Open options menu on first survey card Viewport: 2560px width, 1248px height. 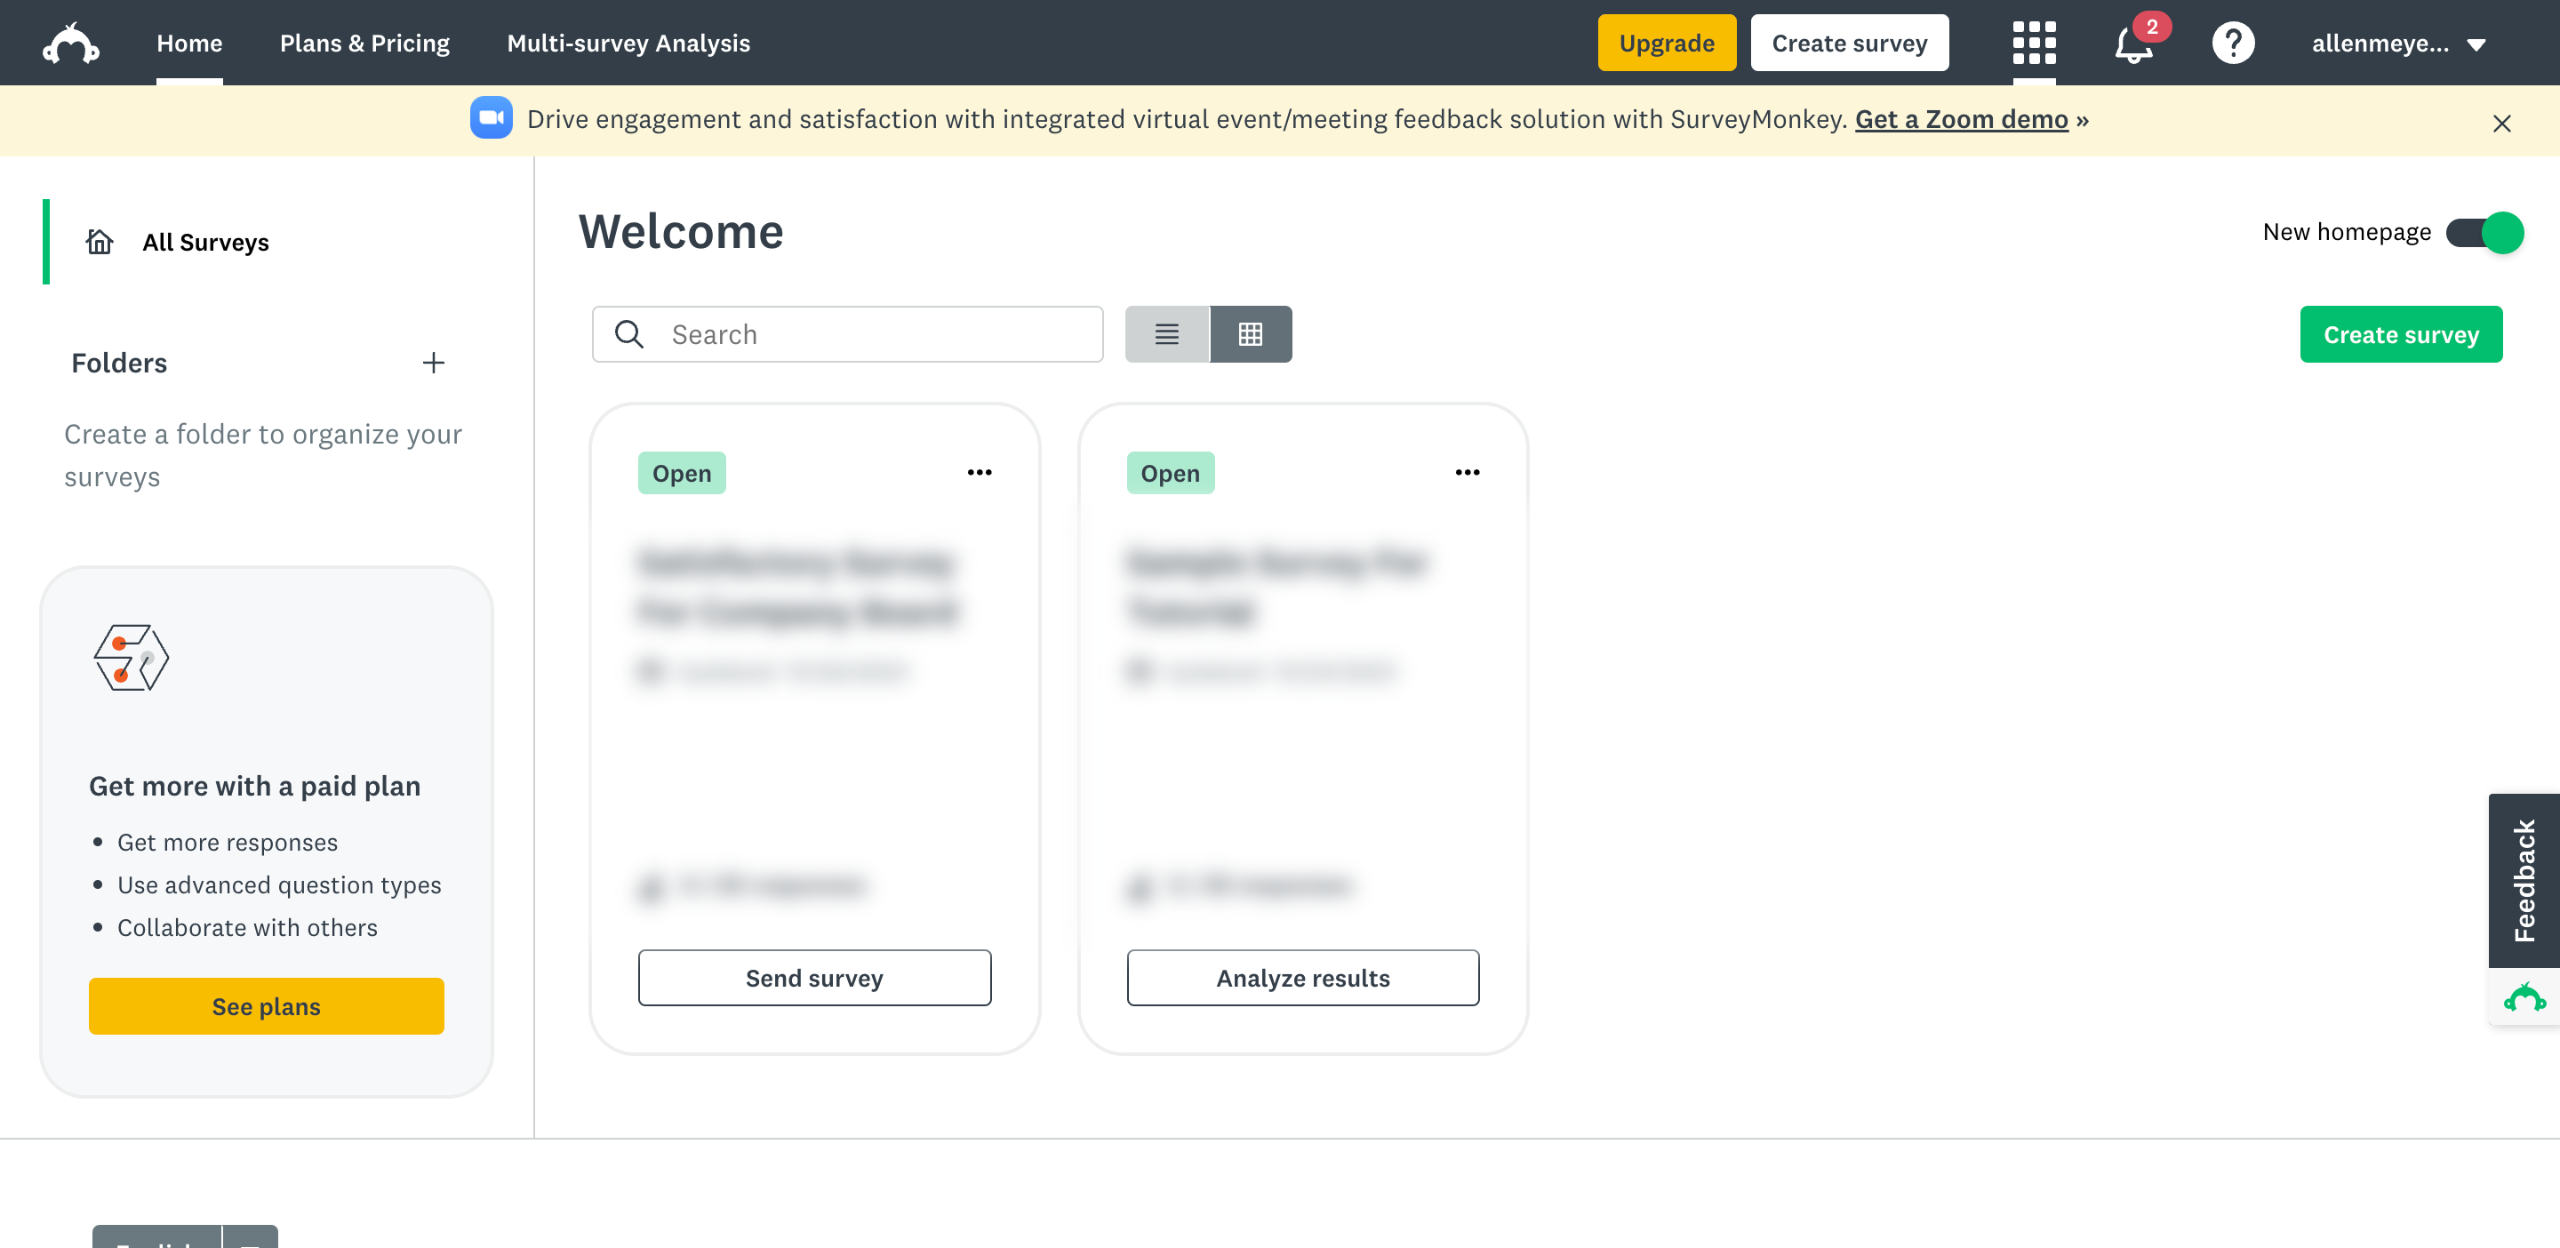tap(979, 472)
